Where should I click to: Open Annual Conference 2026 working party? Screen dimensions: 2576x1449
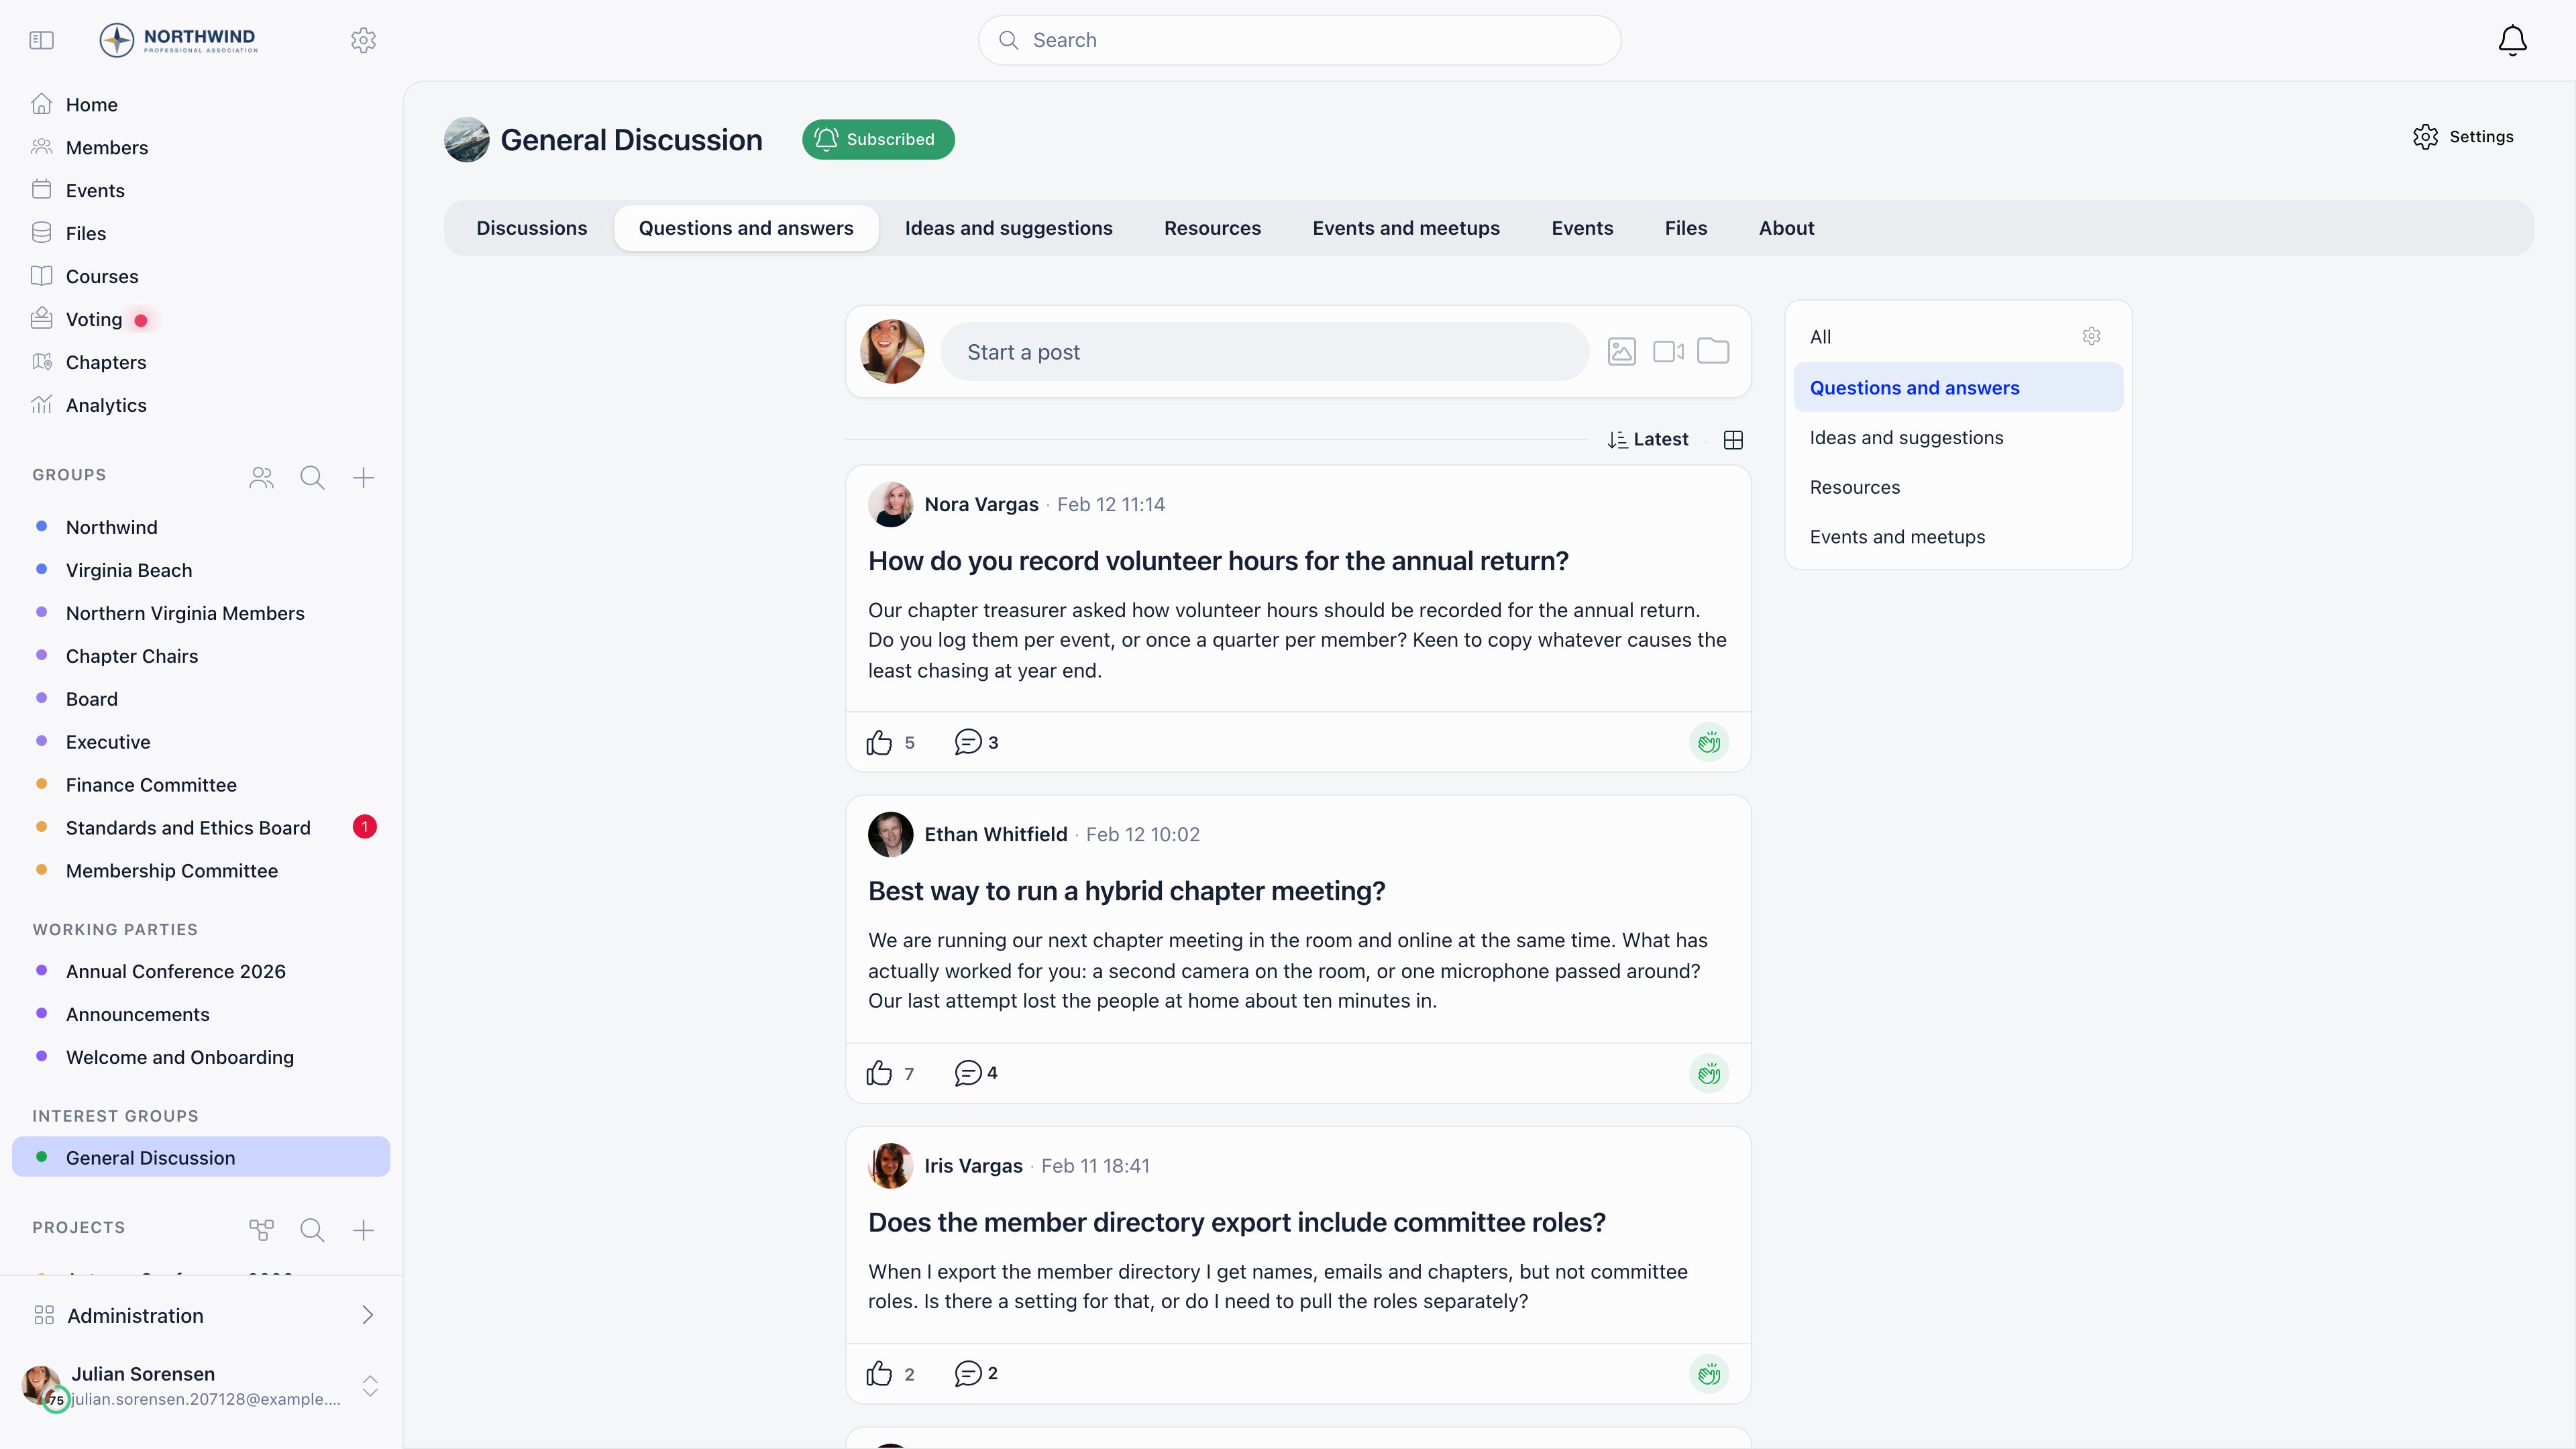tap(201, 972)
